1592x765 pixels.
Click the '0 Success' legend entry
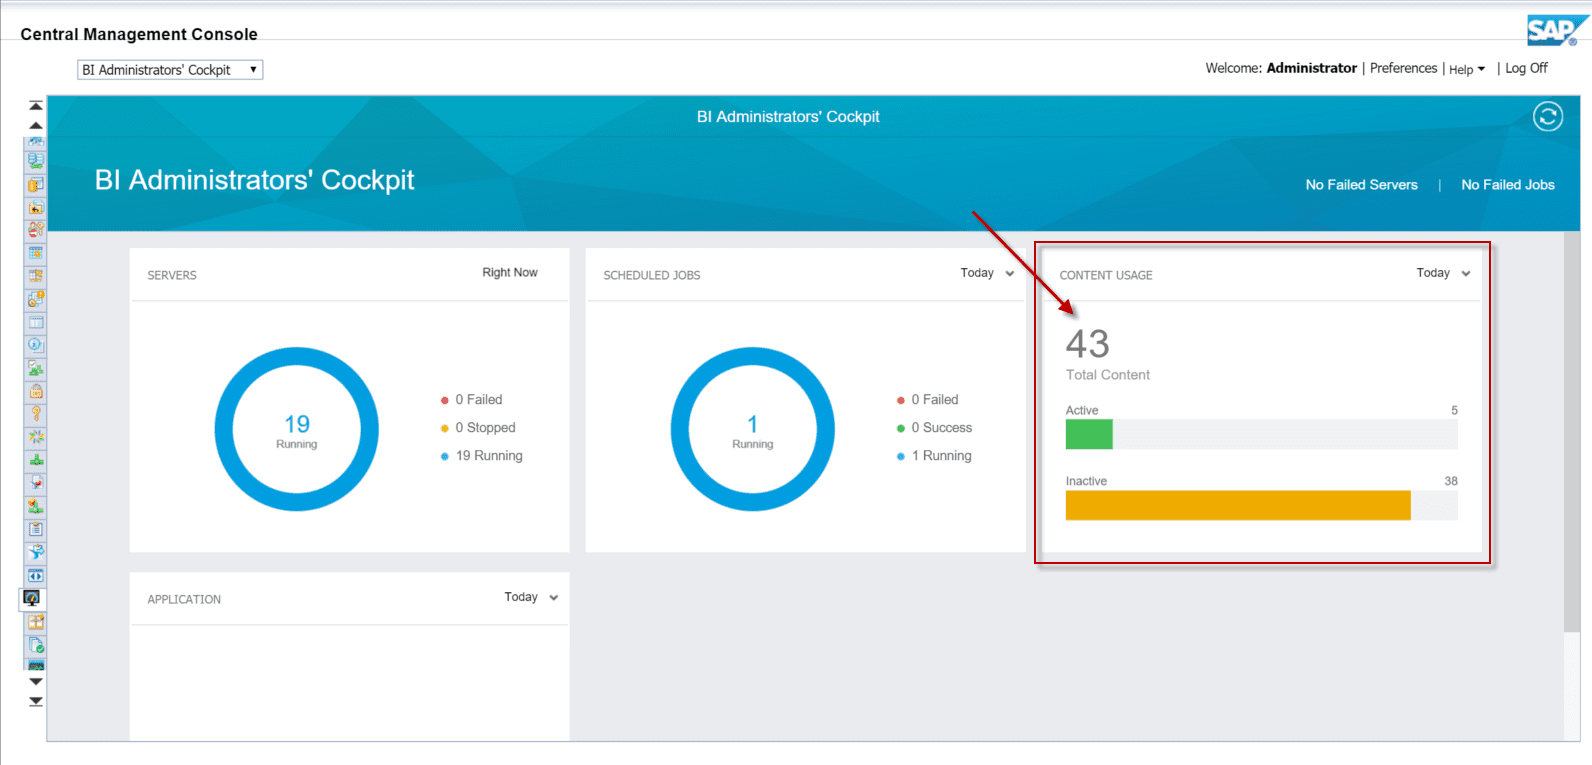934,427
